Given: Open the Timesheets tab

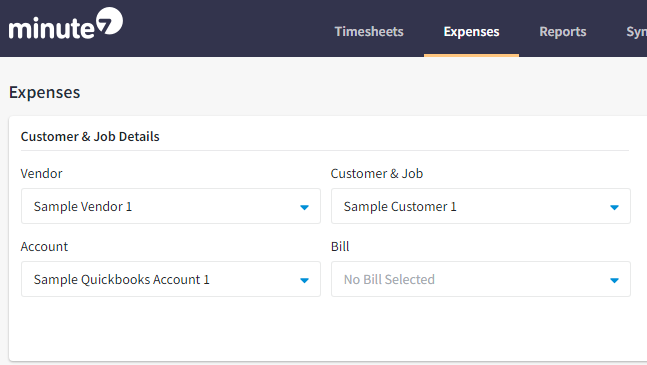Looking at the screenshot, I should tap(369, 32).
